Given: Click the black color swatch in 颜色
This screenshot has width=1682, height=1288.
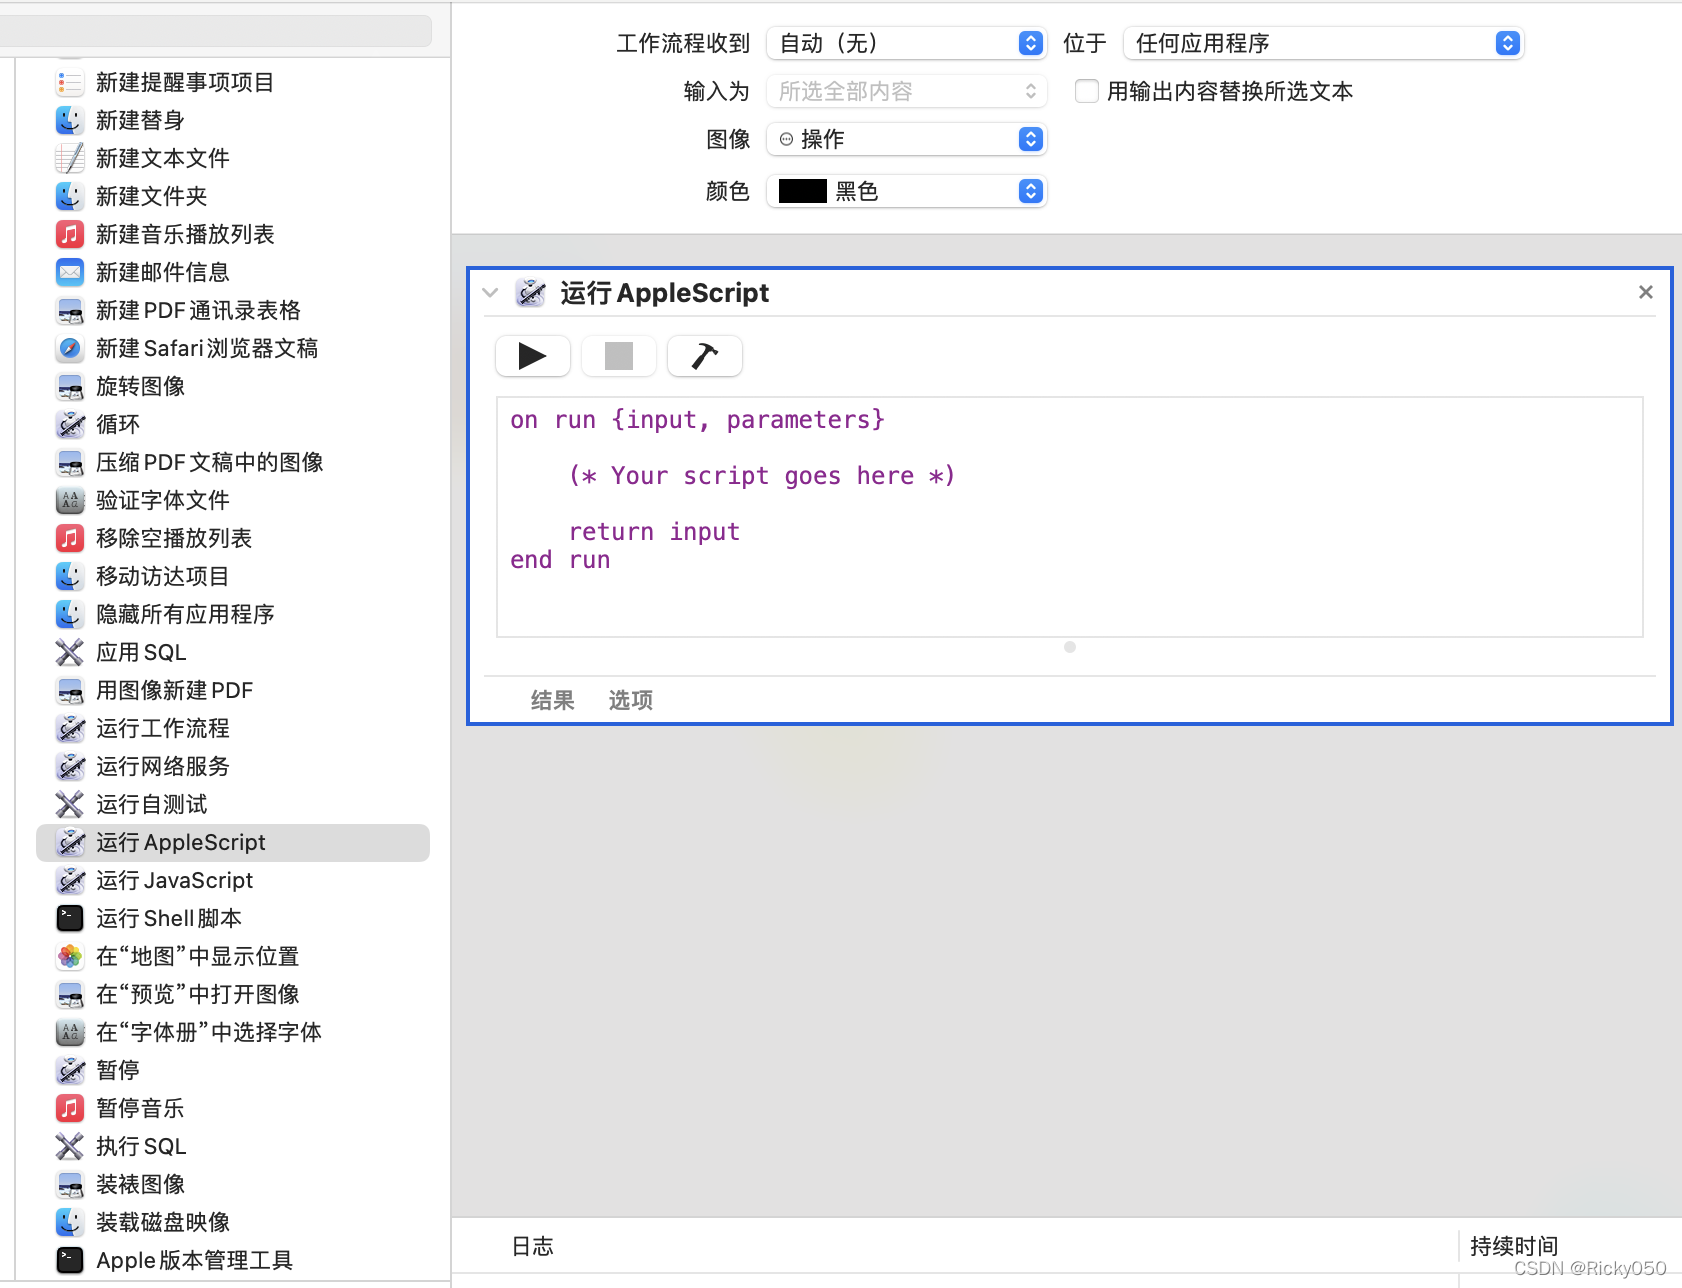Looking at the screenshot, I should [x=803, y=191].
